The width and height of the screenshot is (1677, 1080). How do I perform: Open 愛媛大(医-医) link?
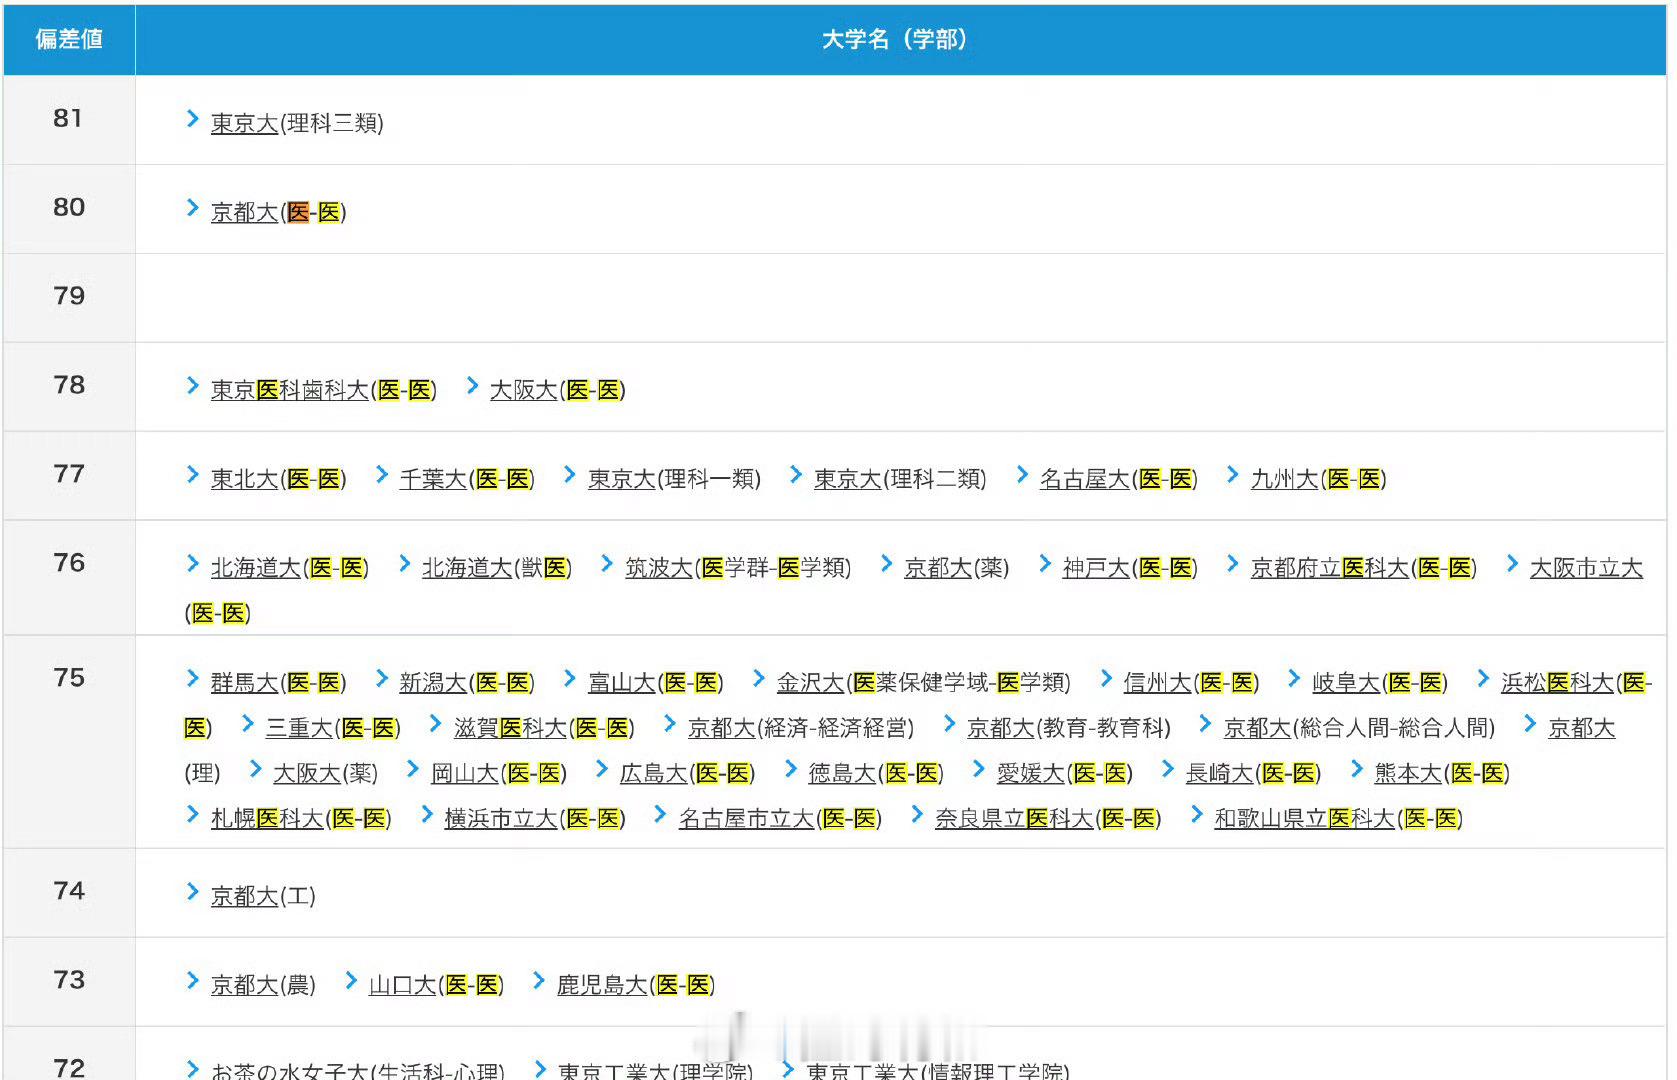1065,773
